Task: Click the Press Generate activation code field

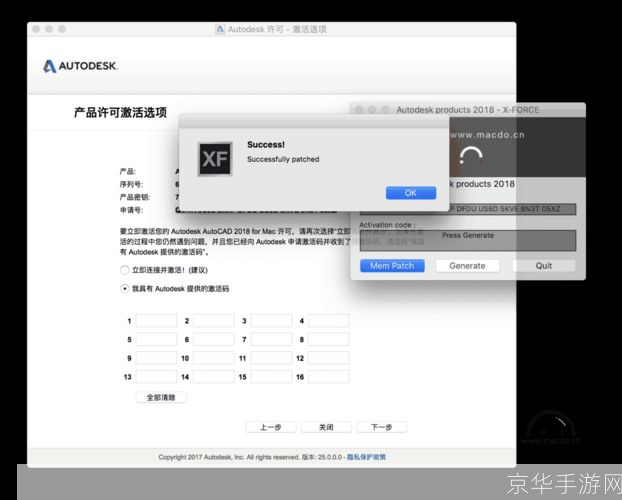Action: [x=468, y=240]
